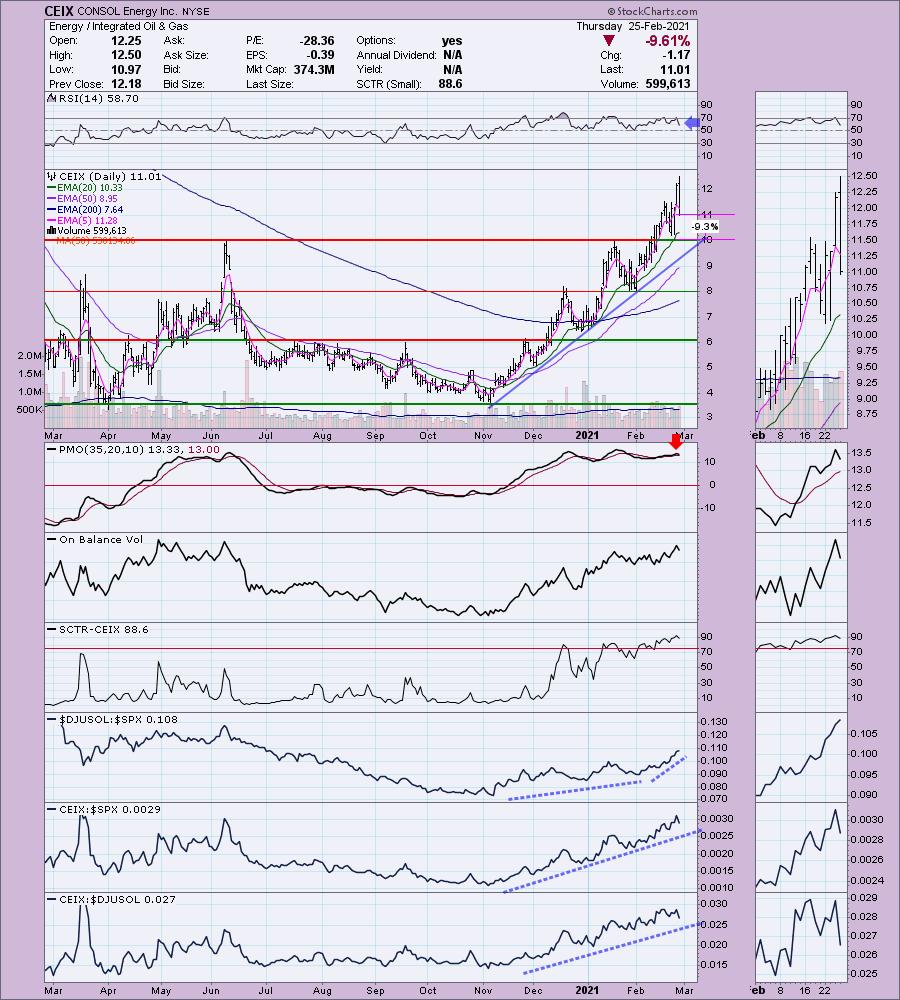Select the High value 12.50
The image size is (900, 1000).
pos(126,55)
